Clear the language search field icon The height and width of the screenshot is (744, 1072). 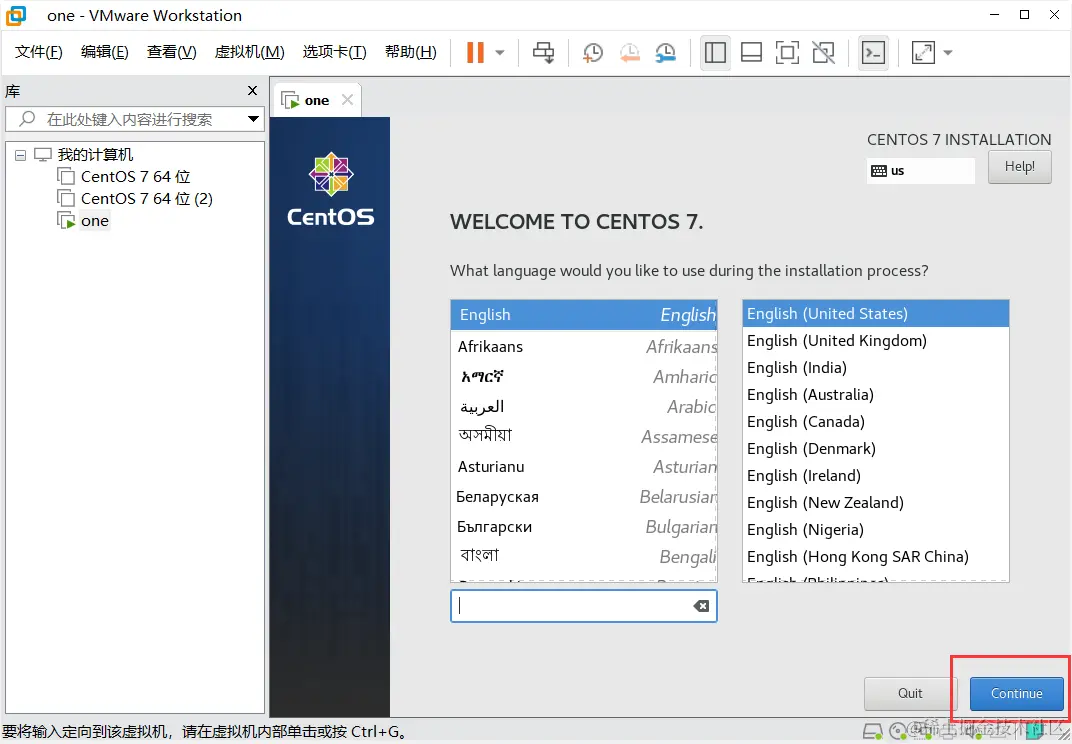(x=701, y=606)
